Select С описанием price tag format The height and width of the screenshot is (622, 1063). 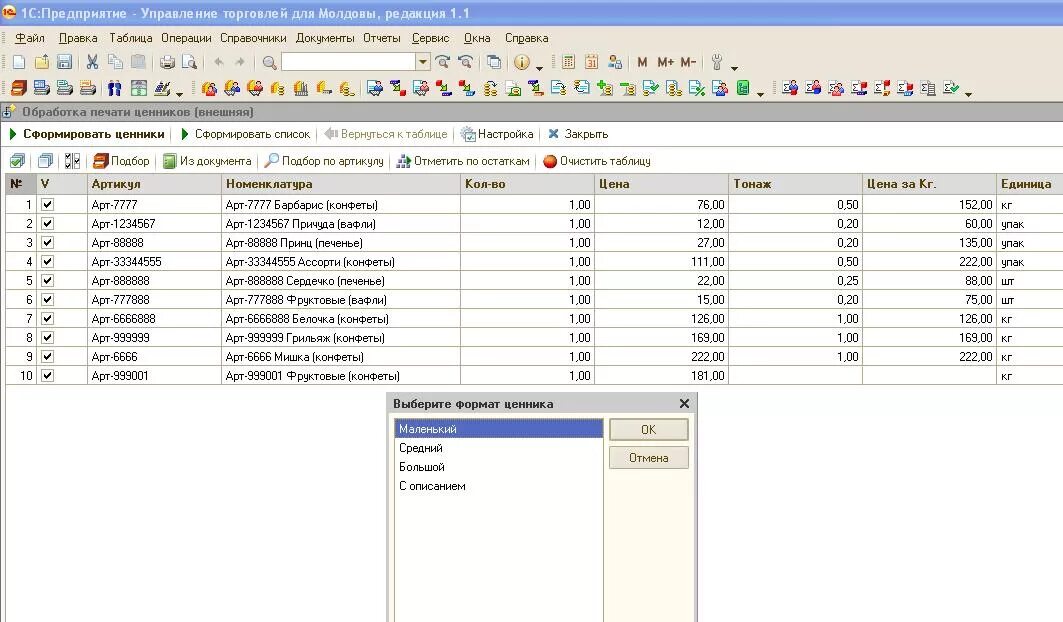(498, 486)
